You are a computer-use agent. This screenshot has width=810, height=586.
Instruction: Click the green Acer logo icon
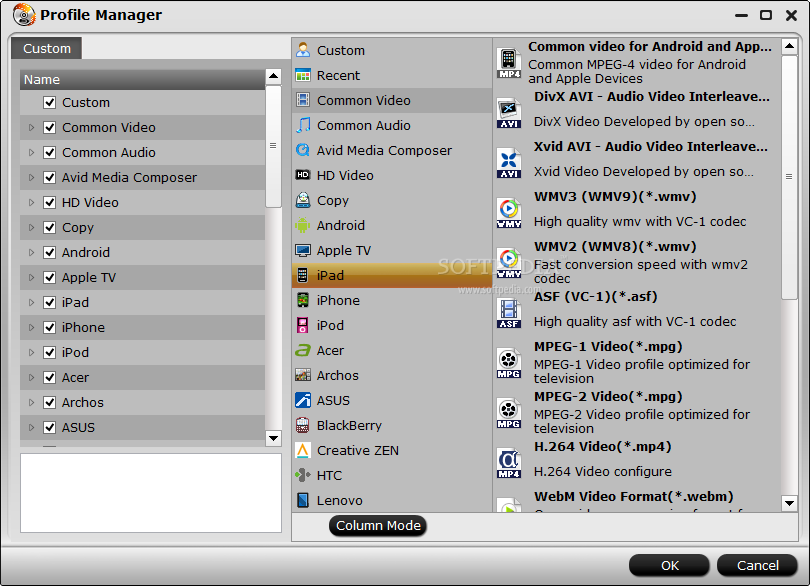click(303, 350)
